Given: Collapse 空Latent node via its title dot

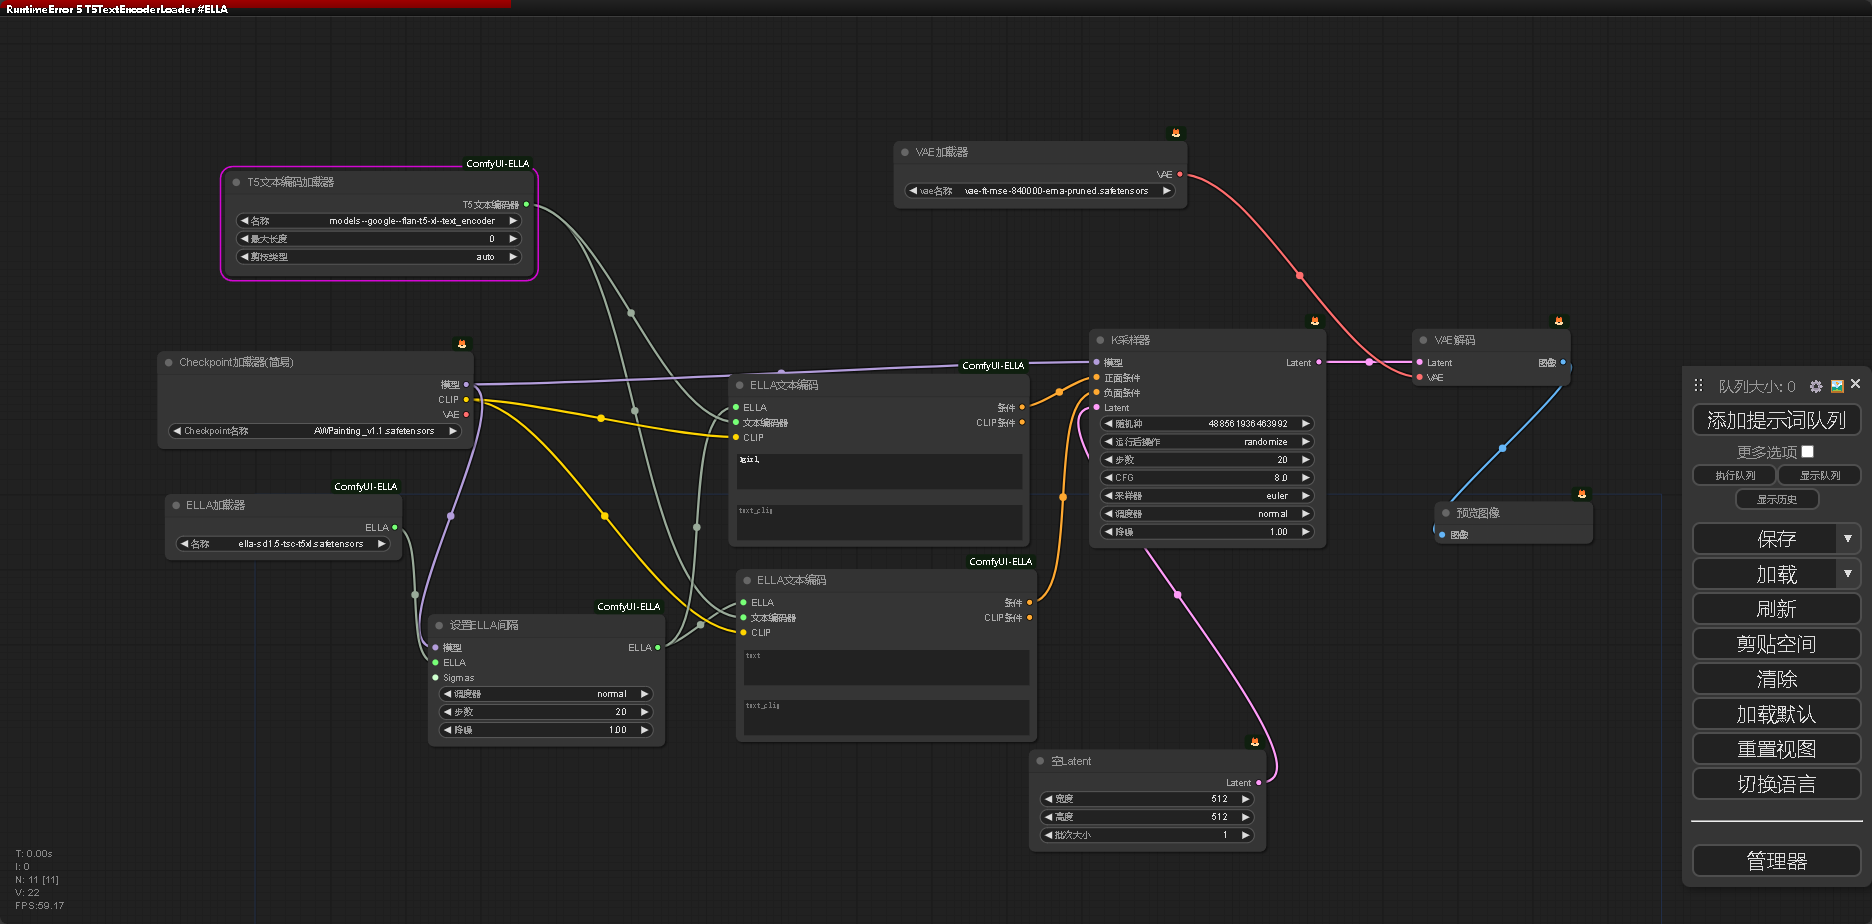Looking at the screenshot, I should click(1040, 761).
